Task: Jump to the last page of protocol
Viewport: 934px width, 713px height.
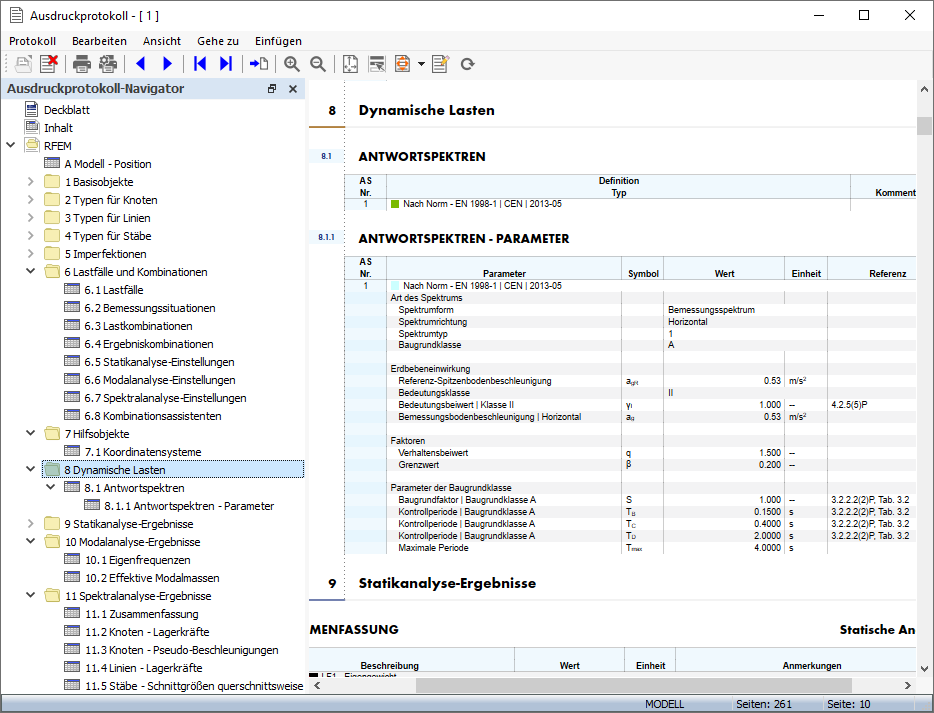Action: (226, 64)
